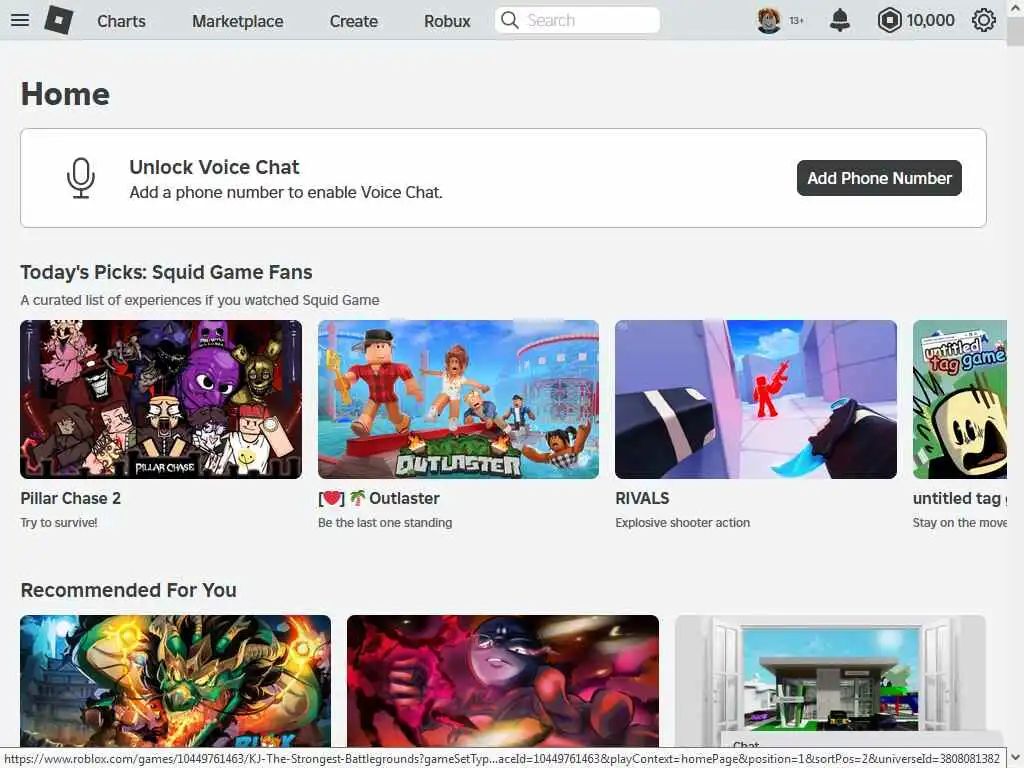Click the Unlock Voice Chat heading
Image resolution: width=1024 pixels, height=768 pixels.
tap(214, 167)
